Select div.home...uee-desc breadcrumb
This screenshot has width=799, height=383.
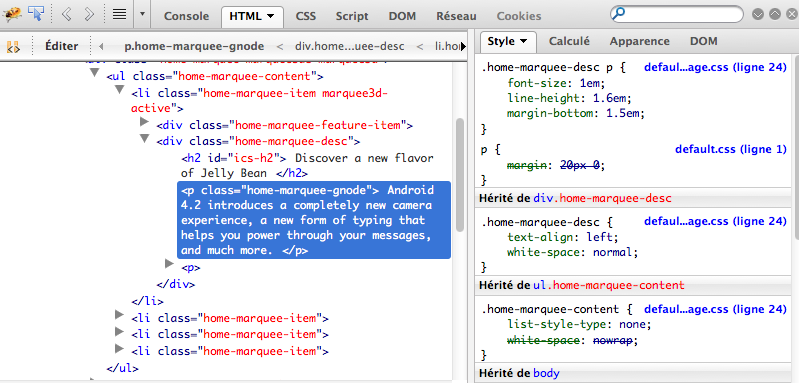coord(350,46)
